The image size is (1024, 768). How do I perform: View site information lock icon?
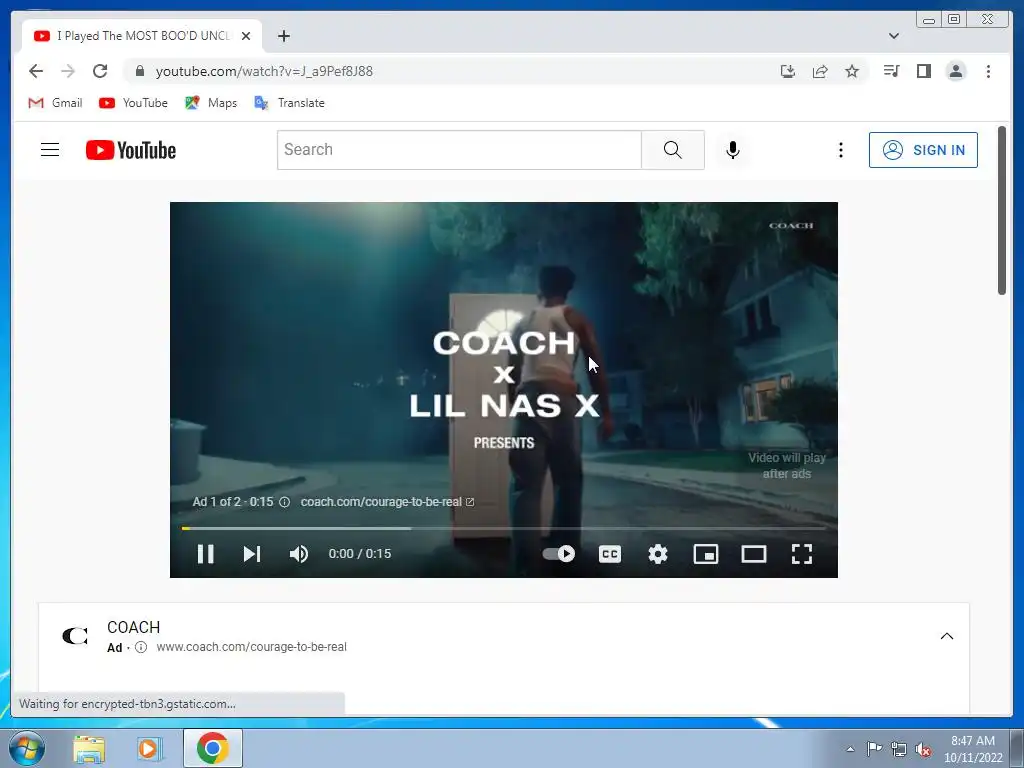(x=139, y=71)
